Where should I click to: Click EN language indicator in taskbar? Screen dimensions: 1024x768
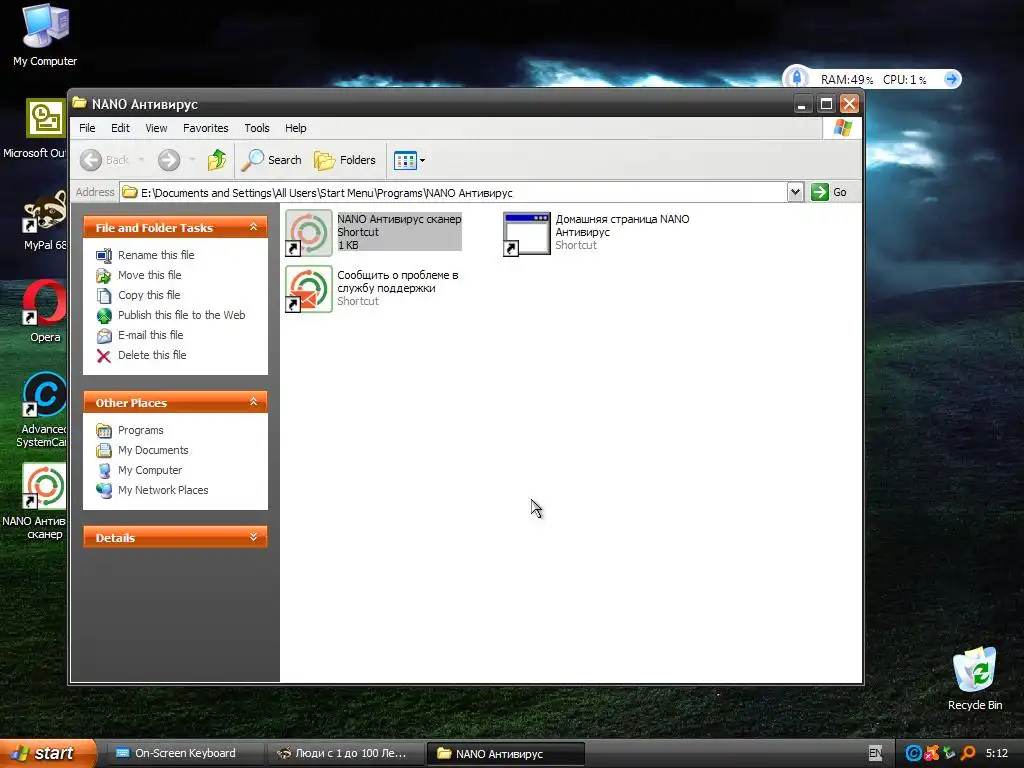[875, 753]
